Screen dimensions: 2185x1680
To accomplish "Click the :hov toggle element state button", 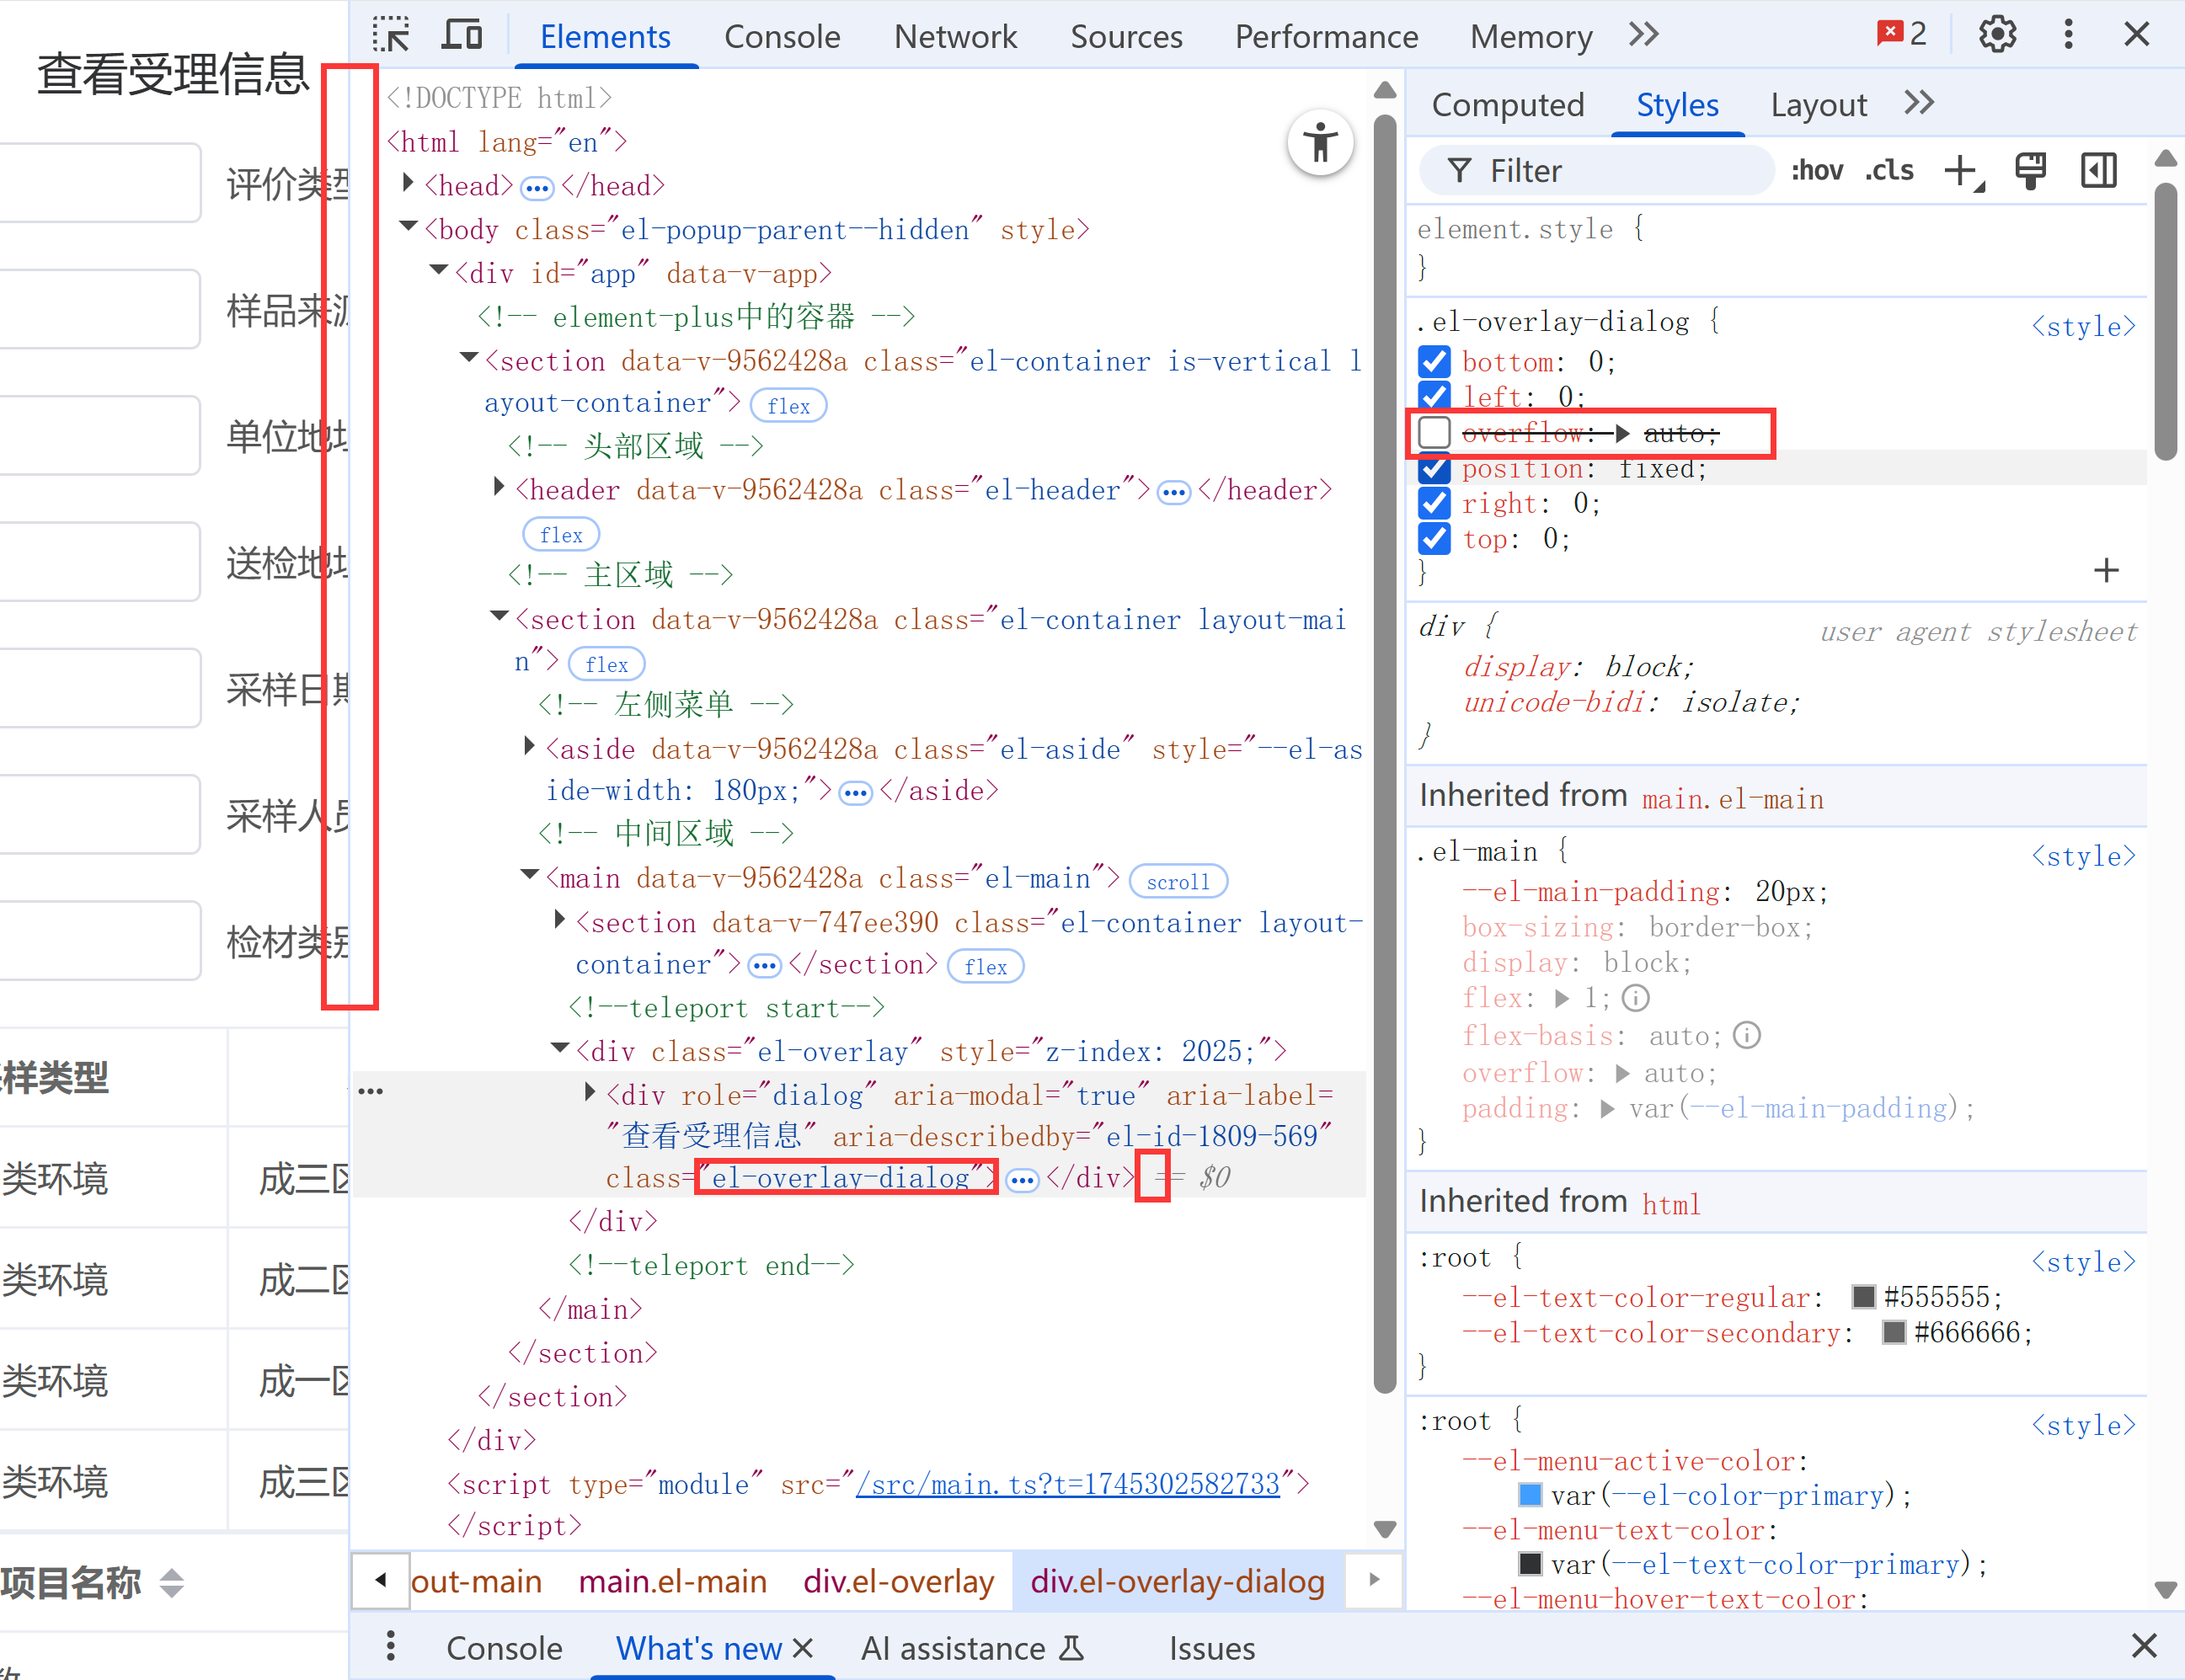I will [1816, 171].
